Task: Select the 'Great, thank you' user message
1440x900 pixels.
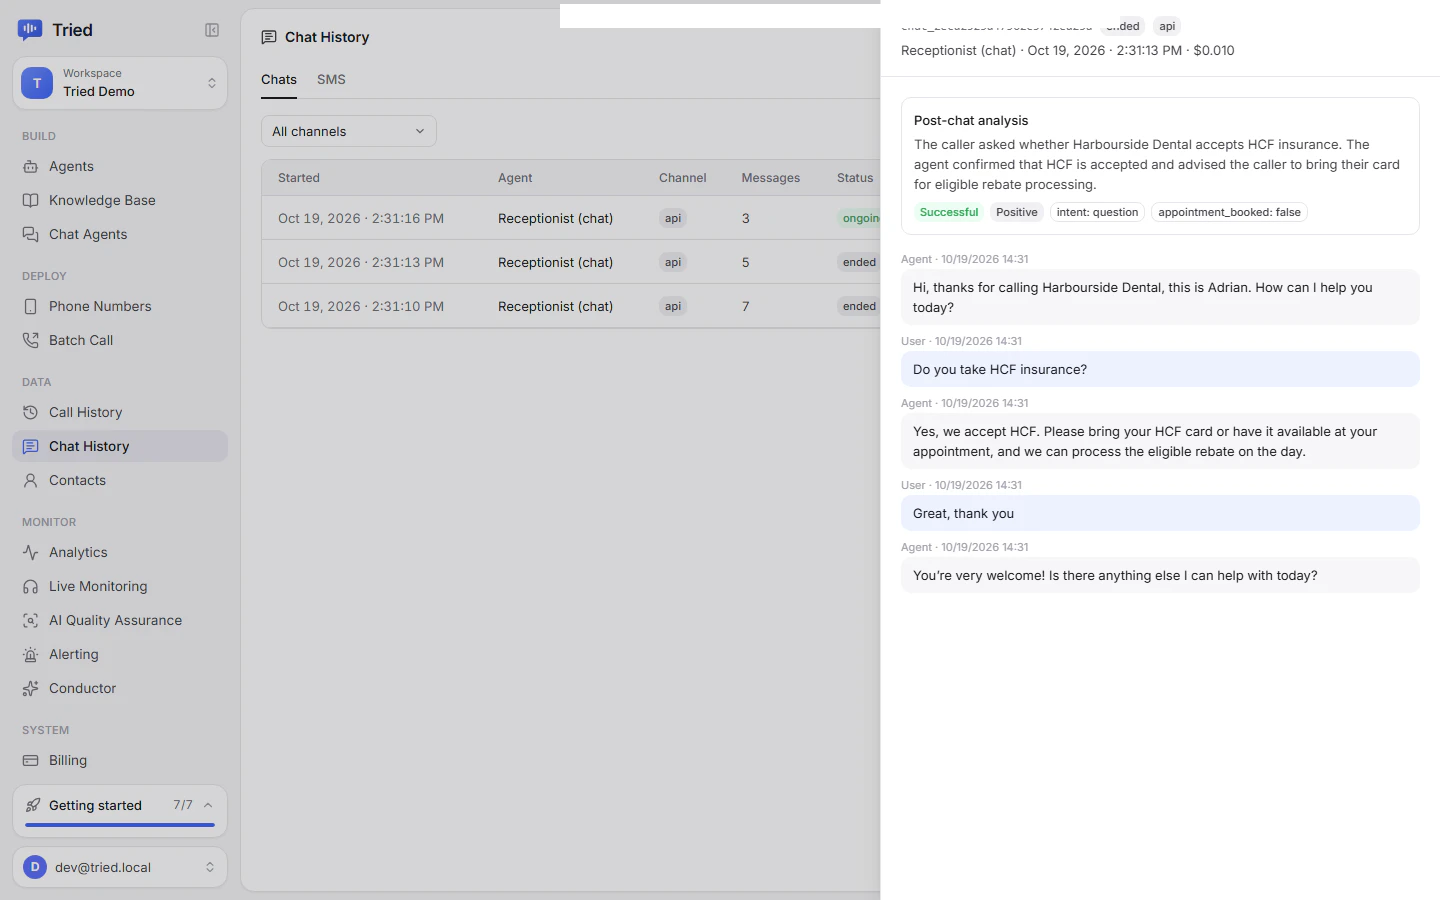Action: (x=1160, y=513)
